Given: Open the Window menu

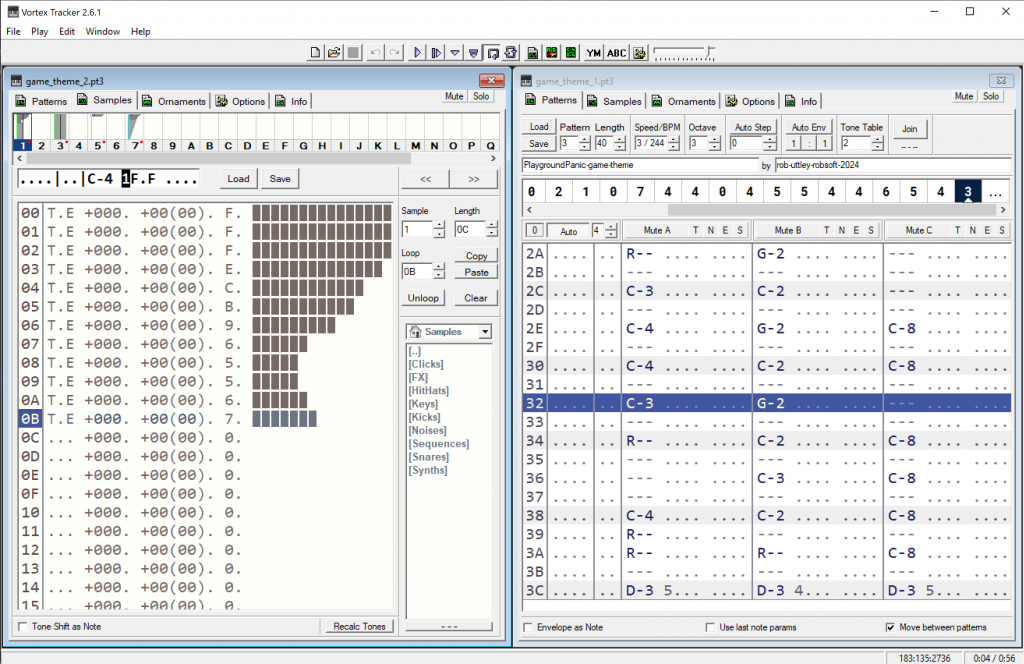Looking at the screenshot, I should (102, 31).
